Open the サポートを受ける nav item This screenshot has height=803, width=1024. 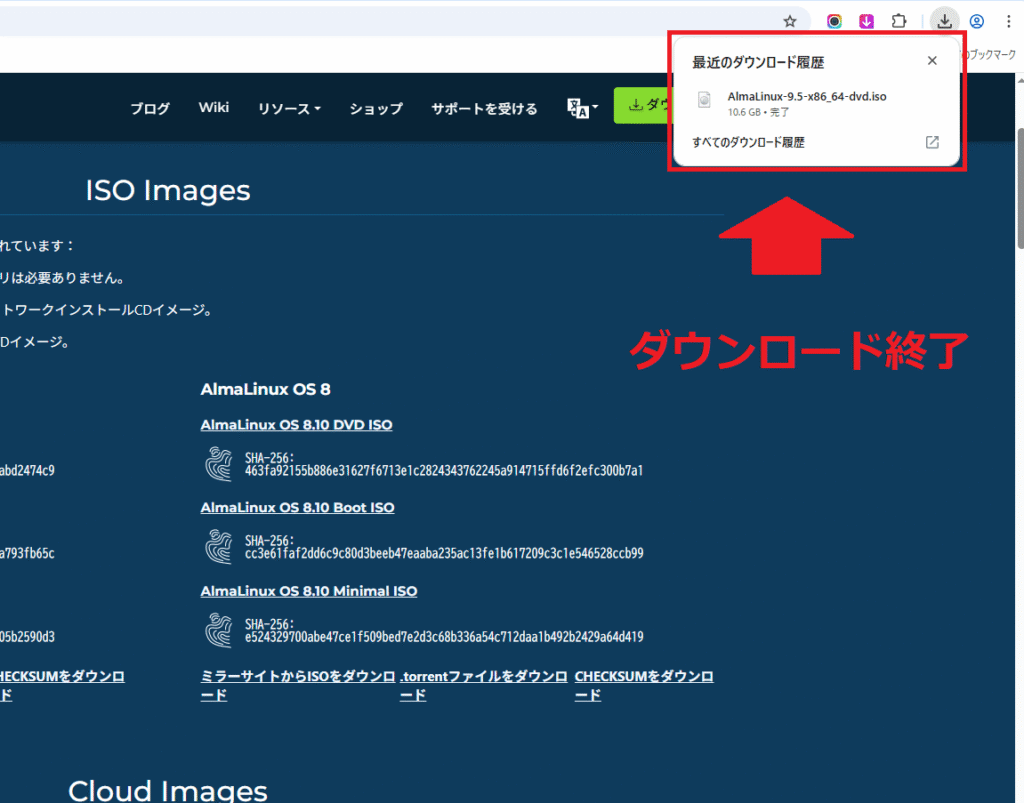click(x=484, y=108)
